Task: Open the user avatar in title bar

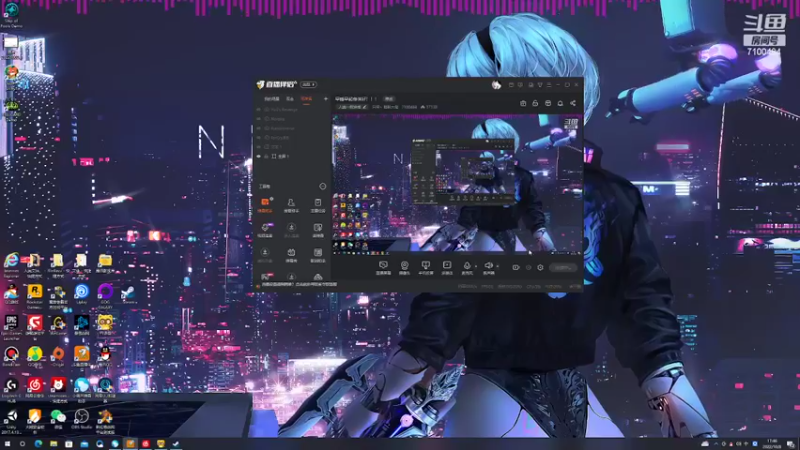Action: click(x=496, y=85)
